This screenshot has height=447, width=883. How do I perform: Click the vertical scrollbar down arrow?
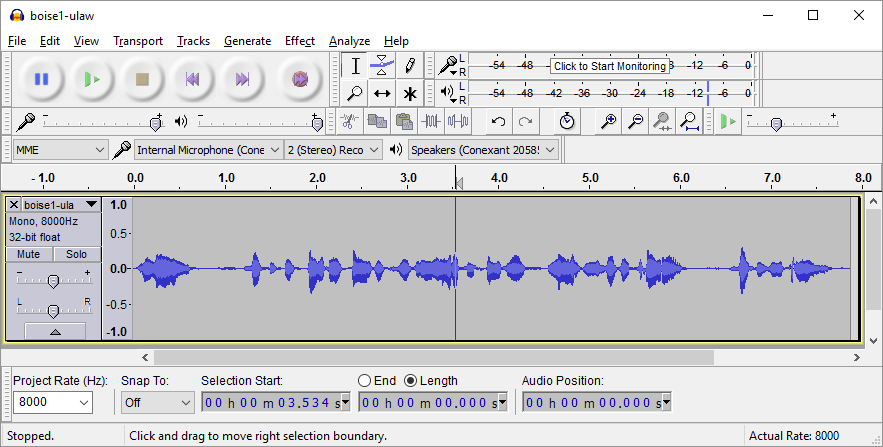tap(873, 340)
